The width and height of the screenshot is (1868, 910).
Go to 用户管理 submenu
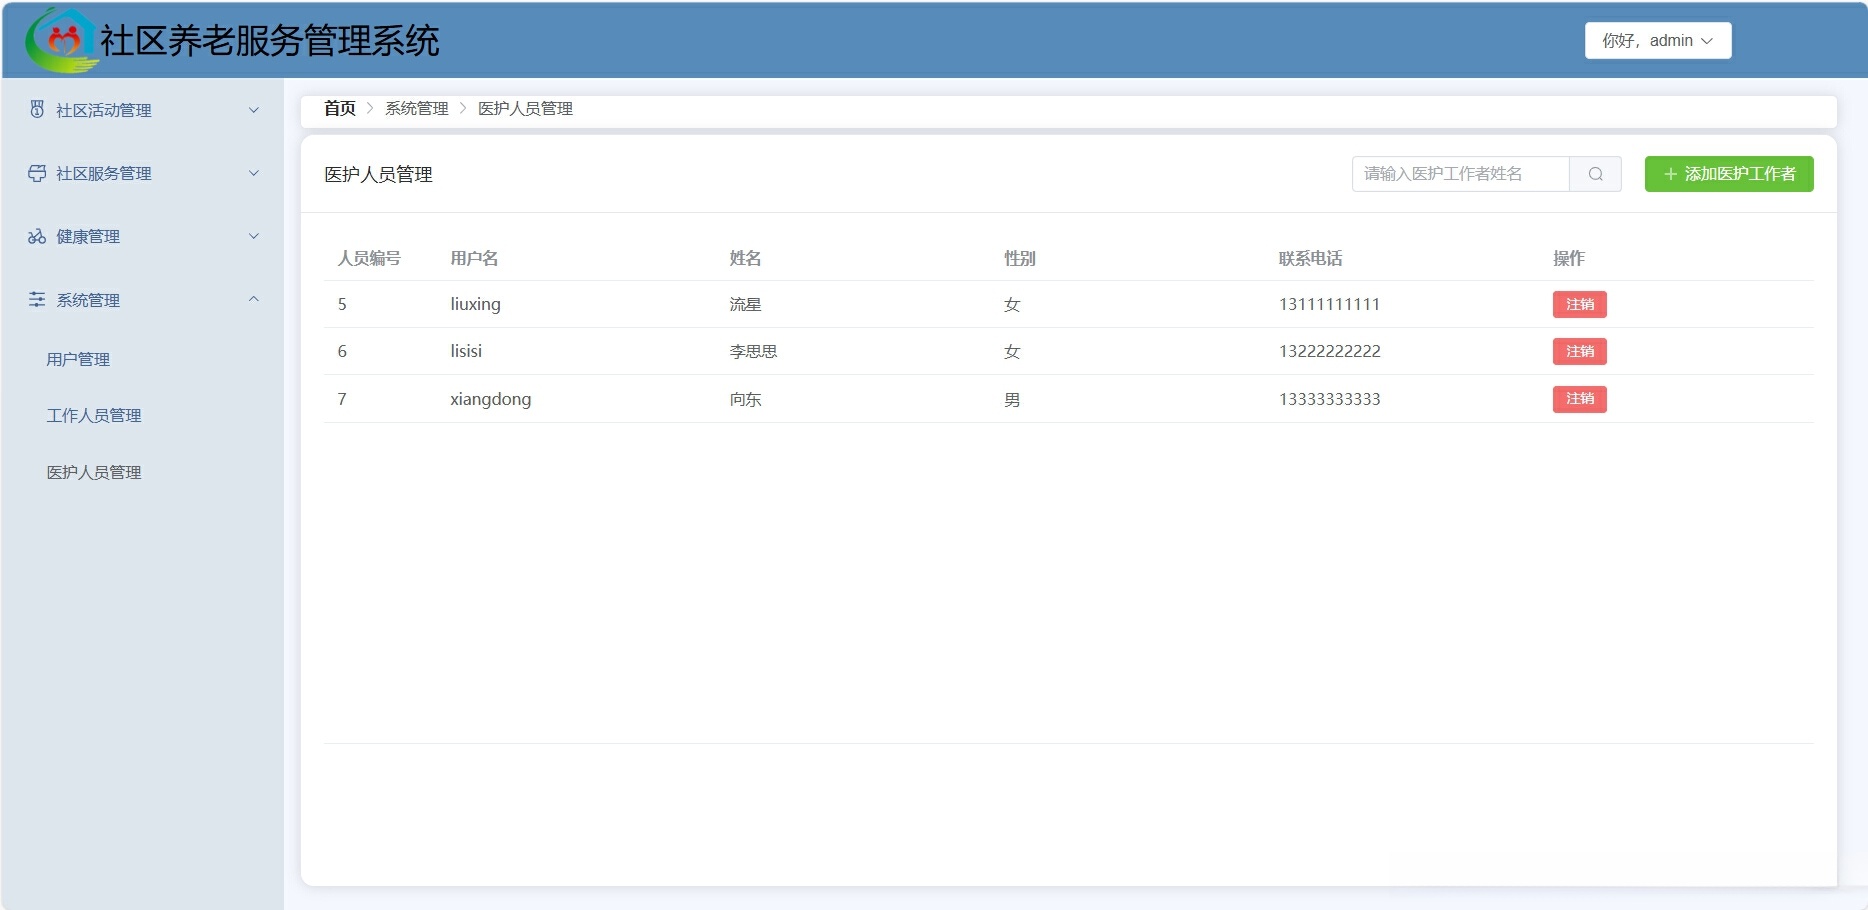(78, 359)
